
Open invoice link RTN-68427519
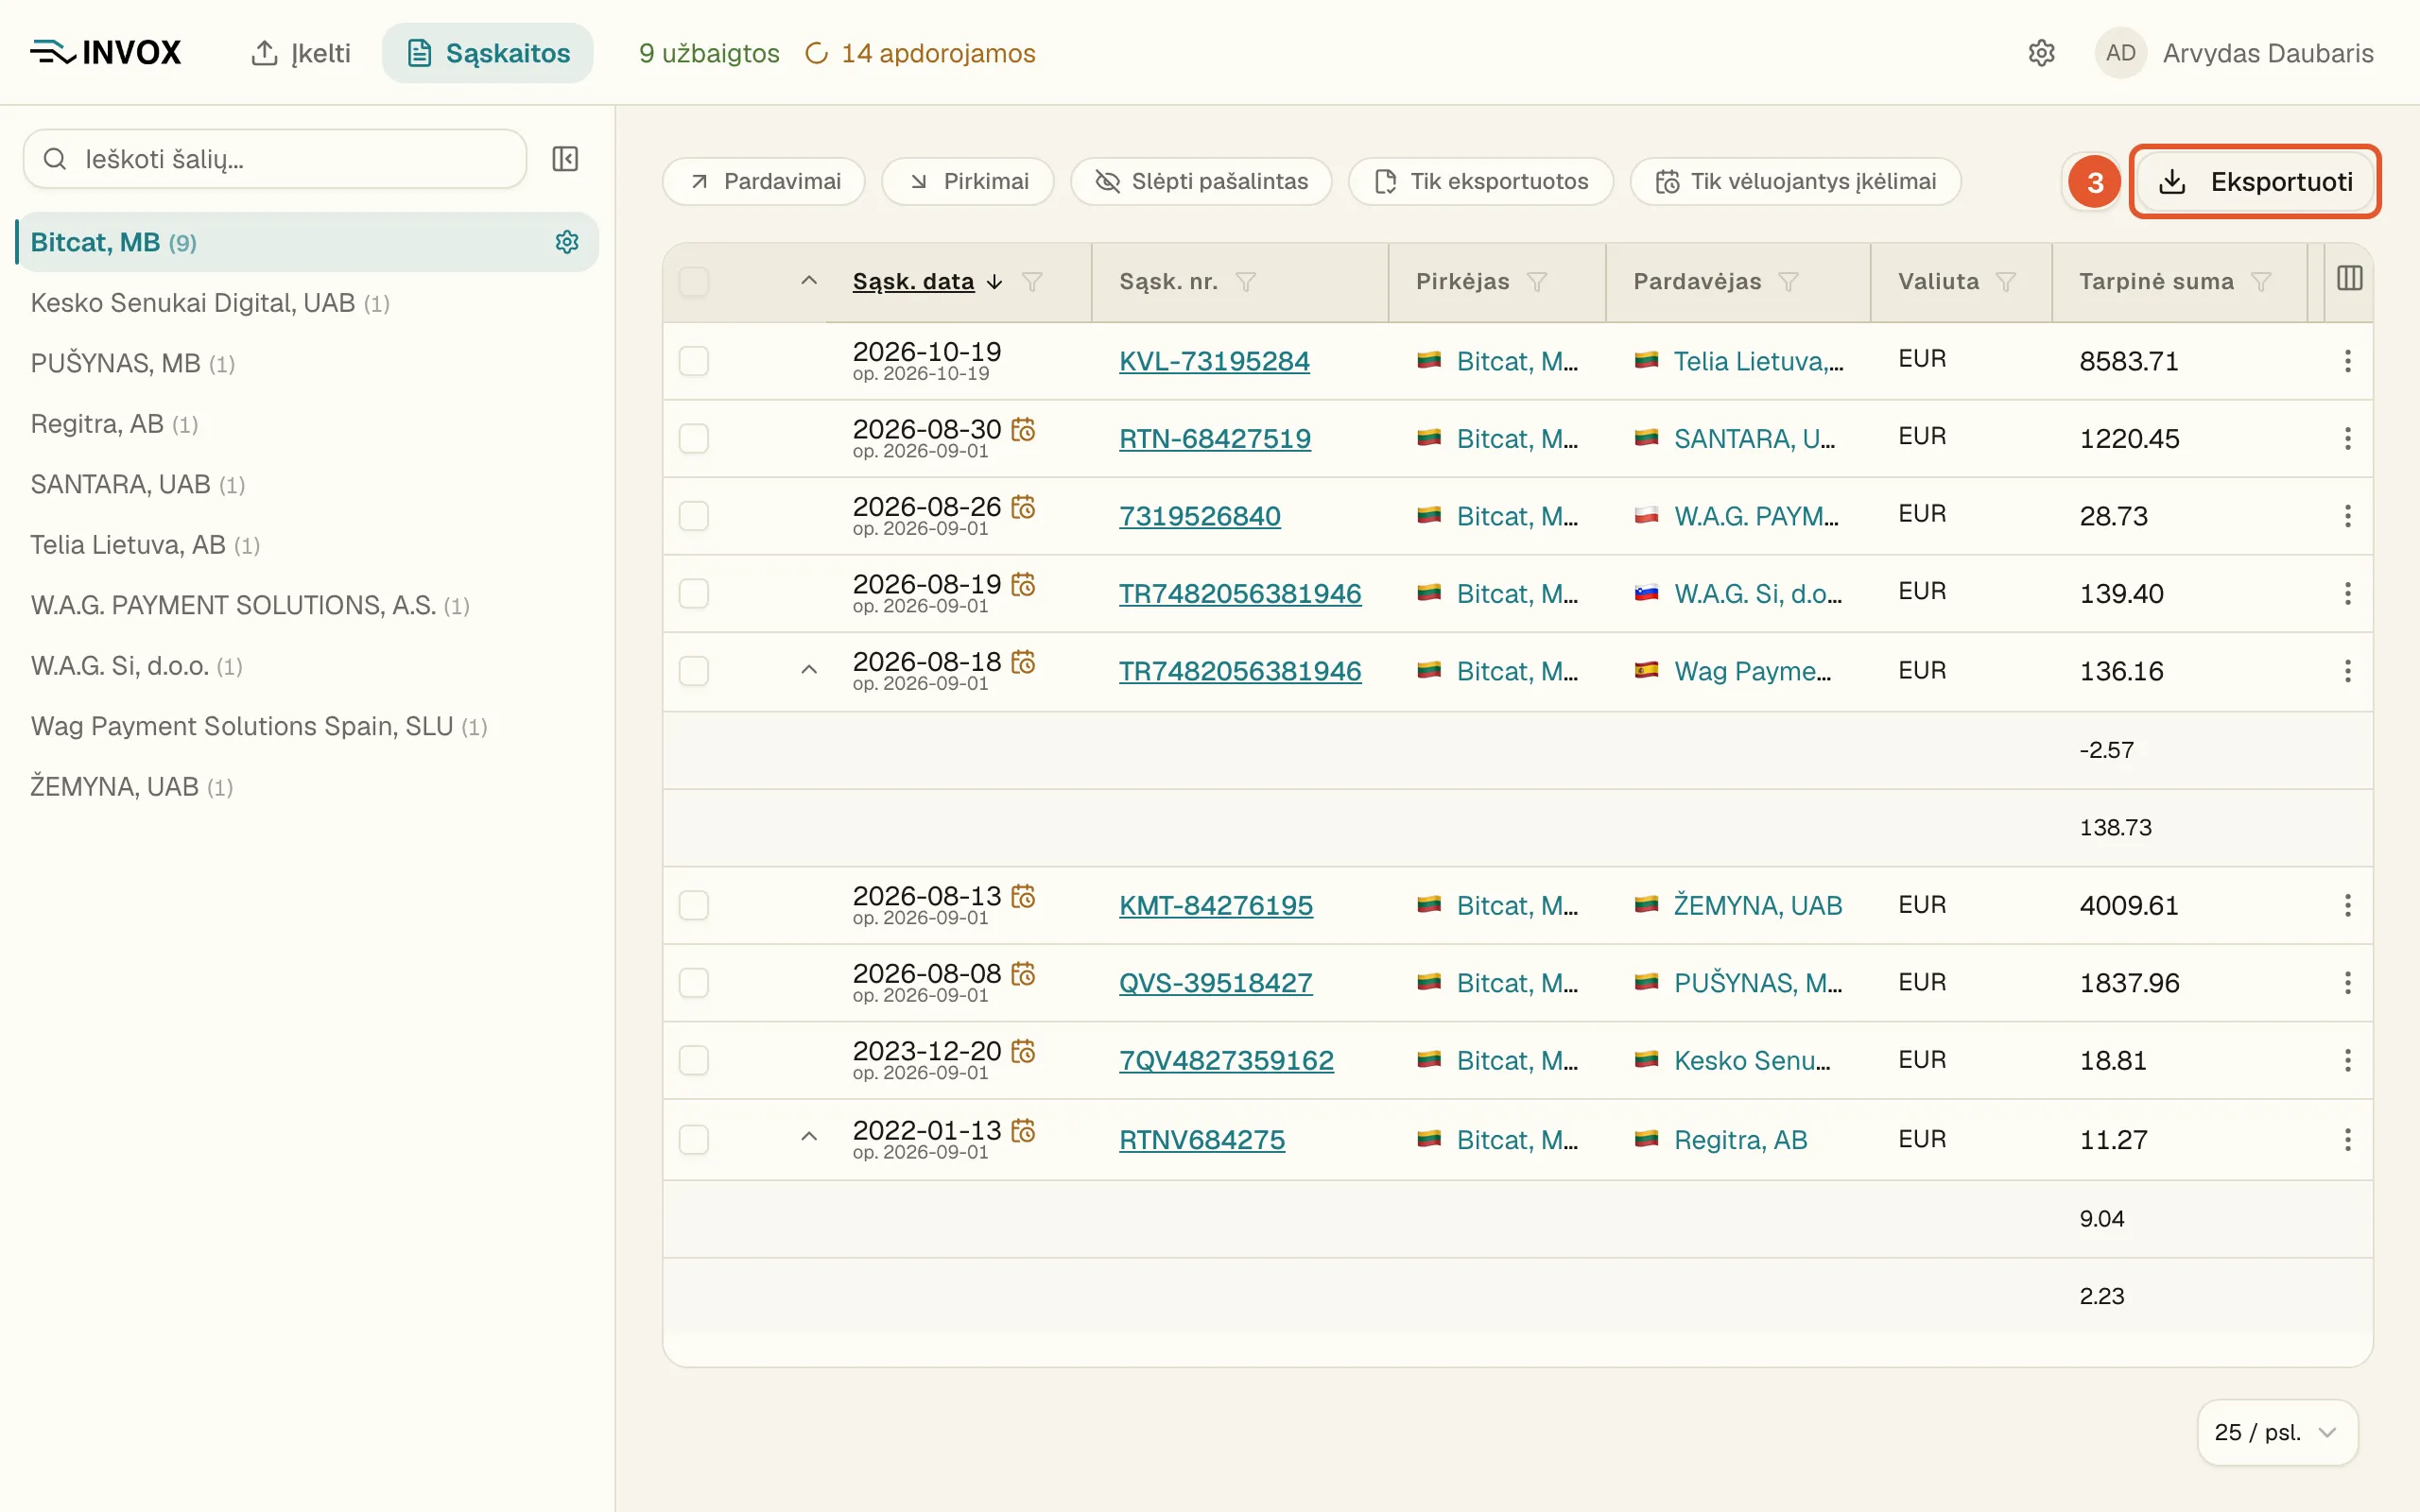(x=1215, y=438)
